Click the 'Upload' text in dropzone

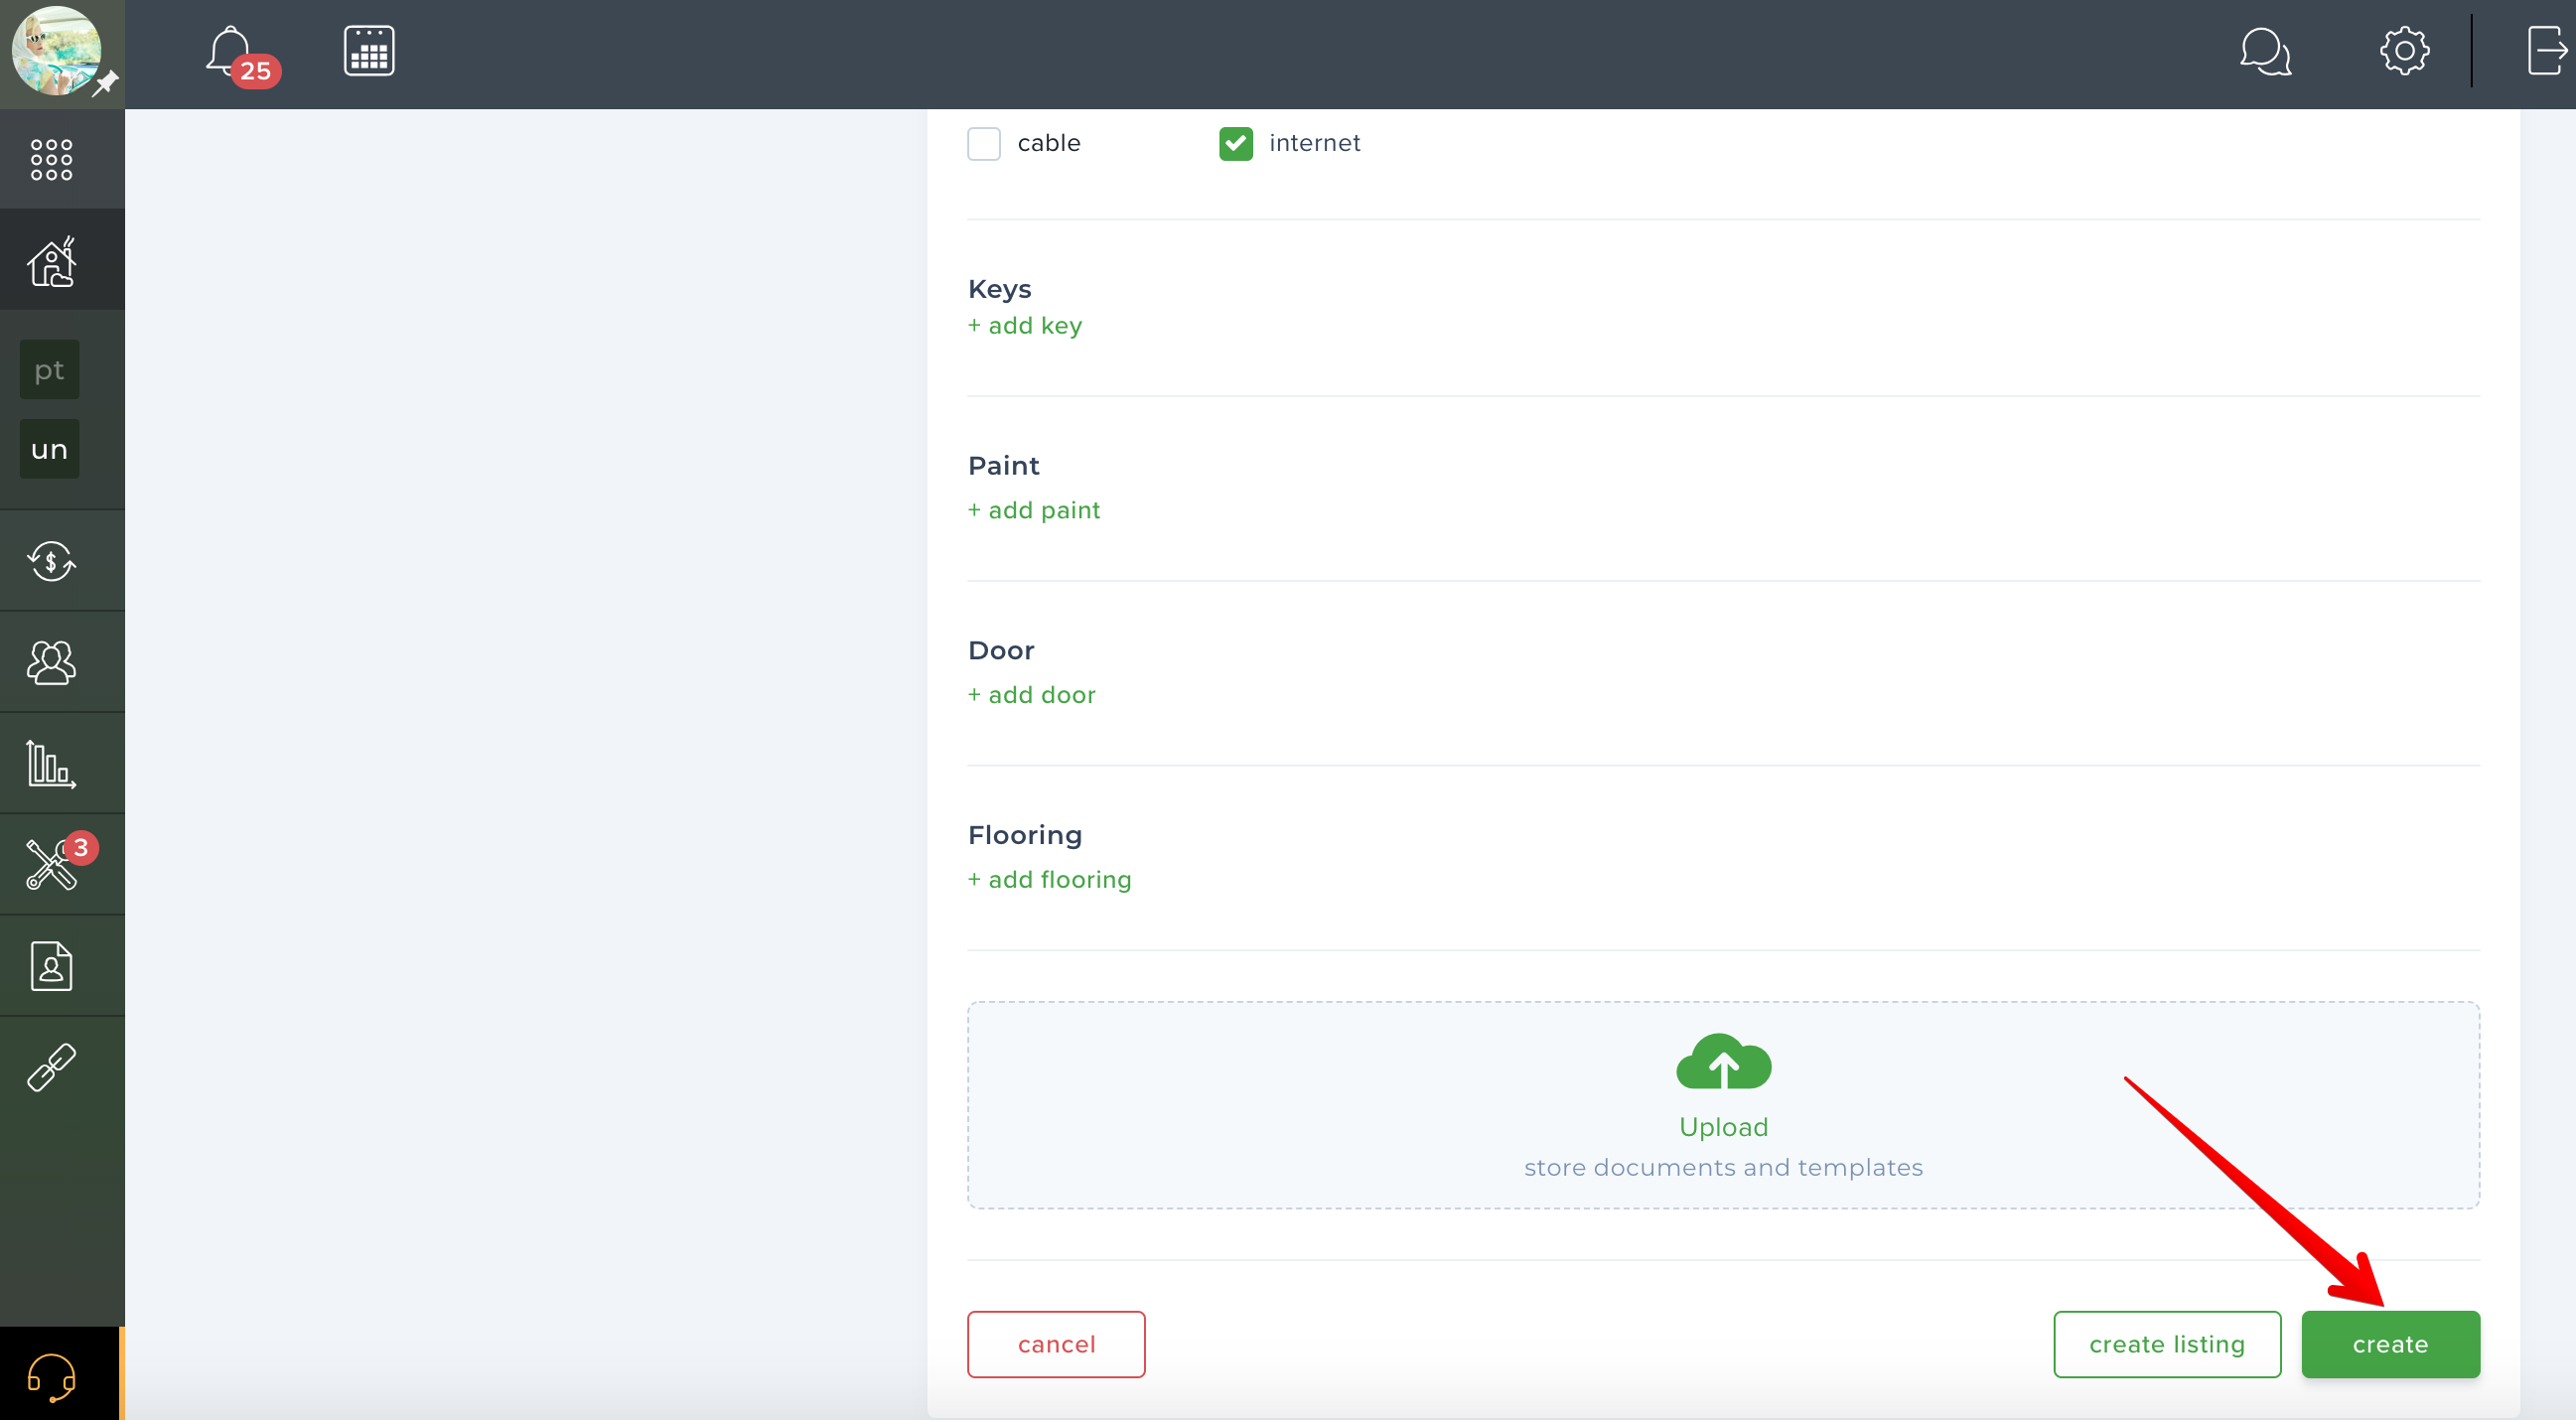pyautogui.click(x=1724, y=1128)
